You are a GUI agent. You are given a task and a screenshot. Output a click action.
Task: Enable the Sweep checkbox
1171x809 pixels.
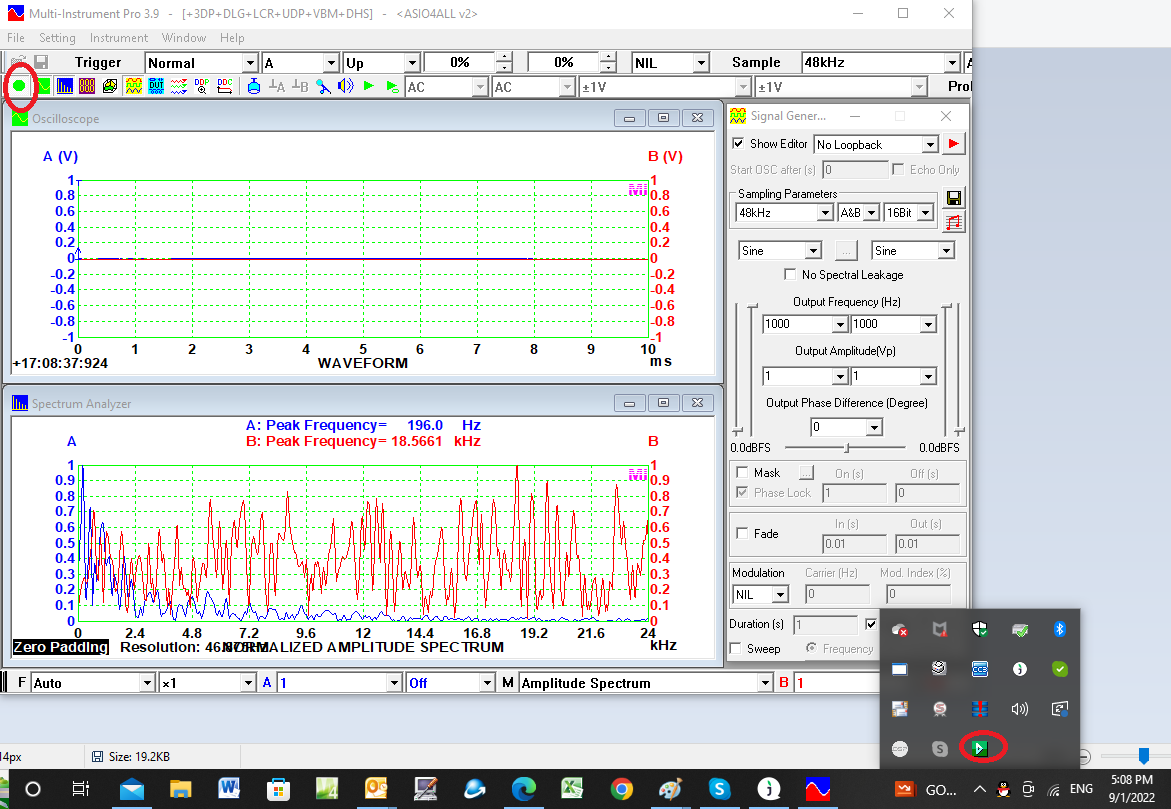(x=736, y=648)
